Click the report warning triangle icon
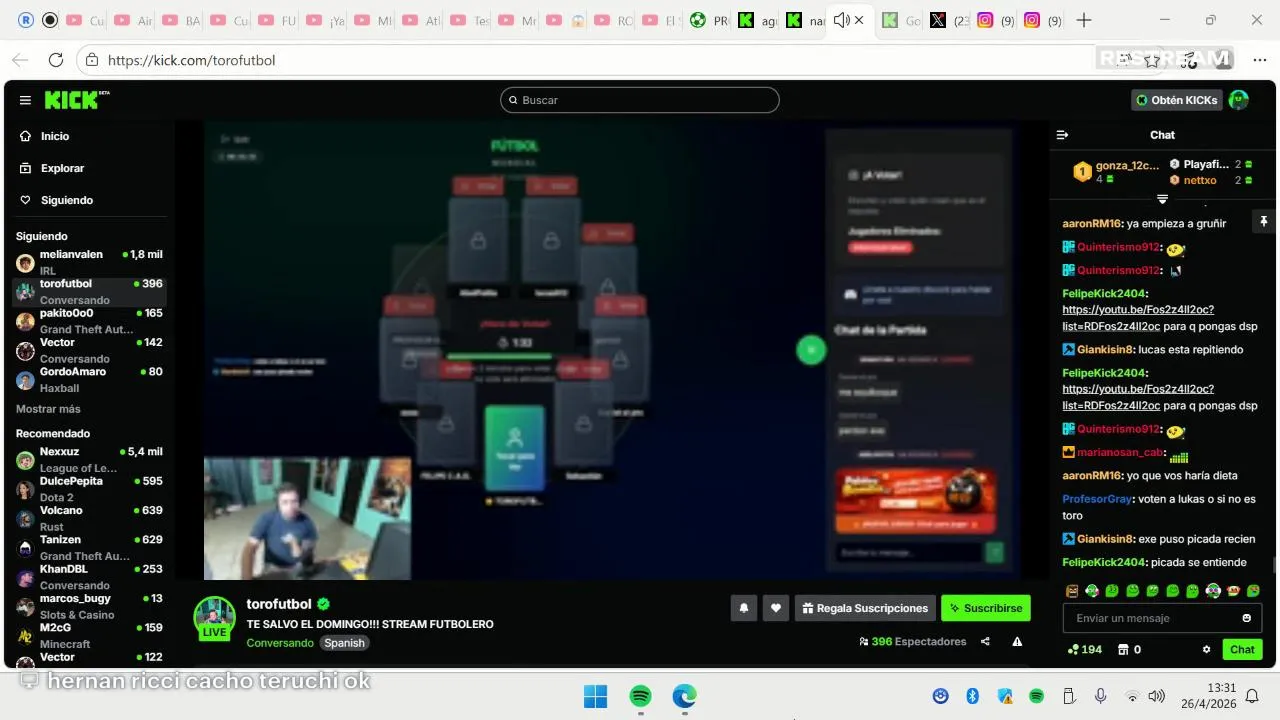 pyautogui.click(x=1017, y=642)
